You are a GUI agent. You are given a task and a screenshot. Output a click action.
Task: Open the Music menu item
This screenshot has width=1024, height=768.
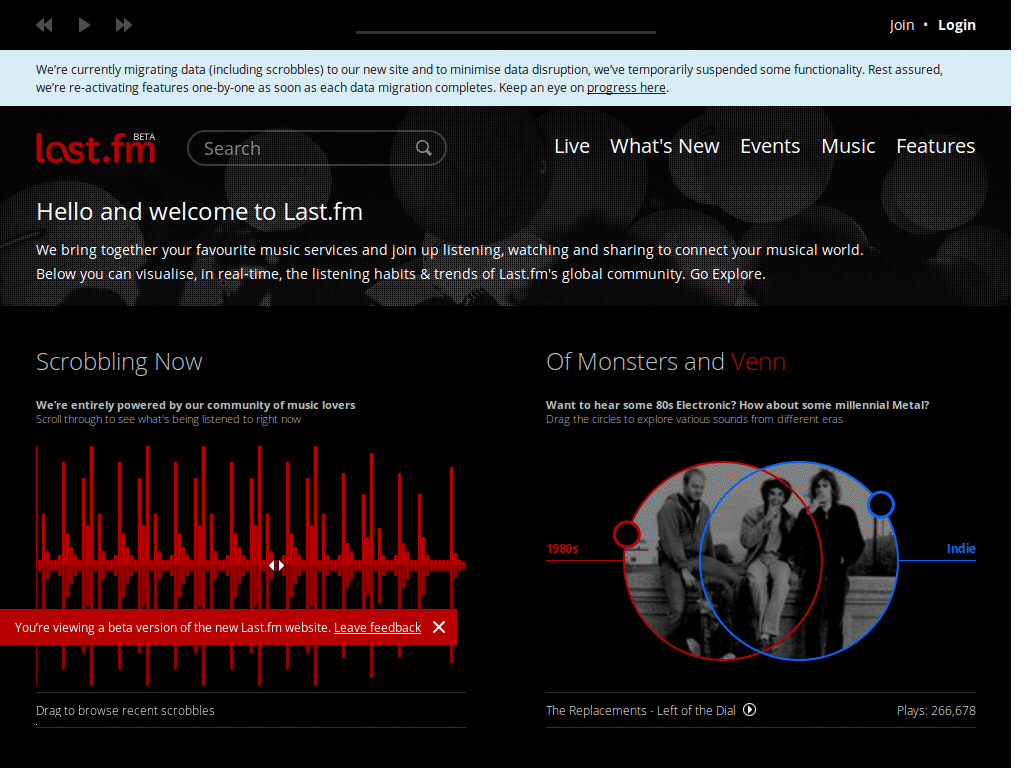(848, 146)
